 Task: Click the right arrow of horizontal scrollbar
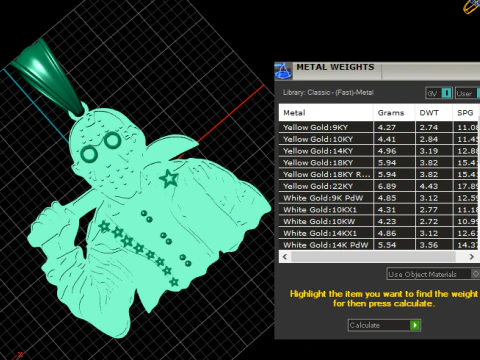point(471,257)
